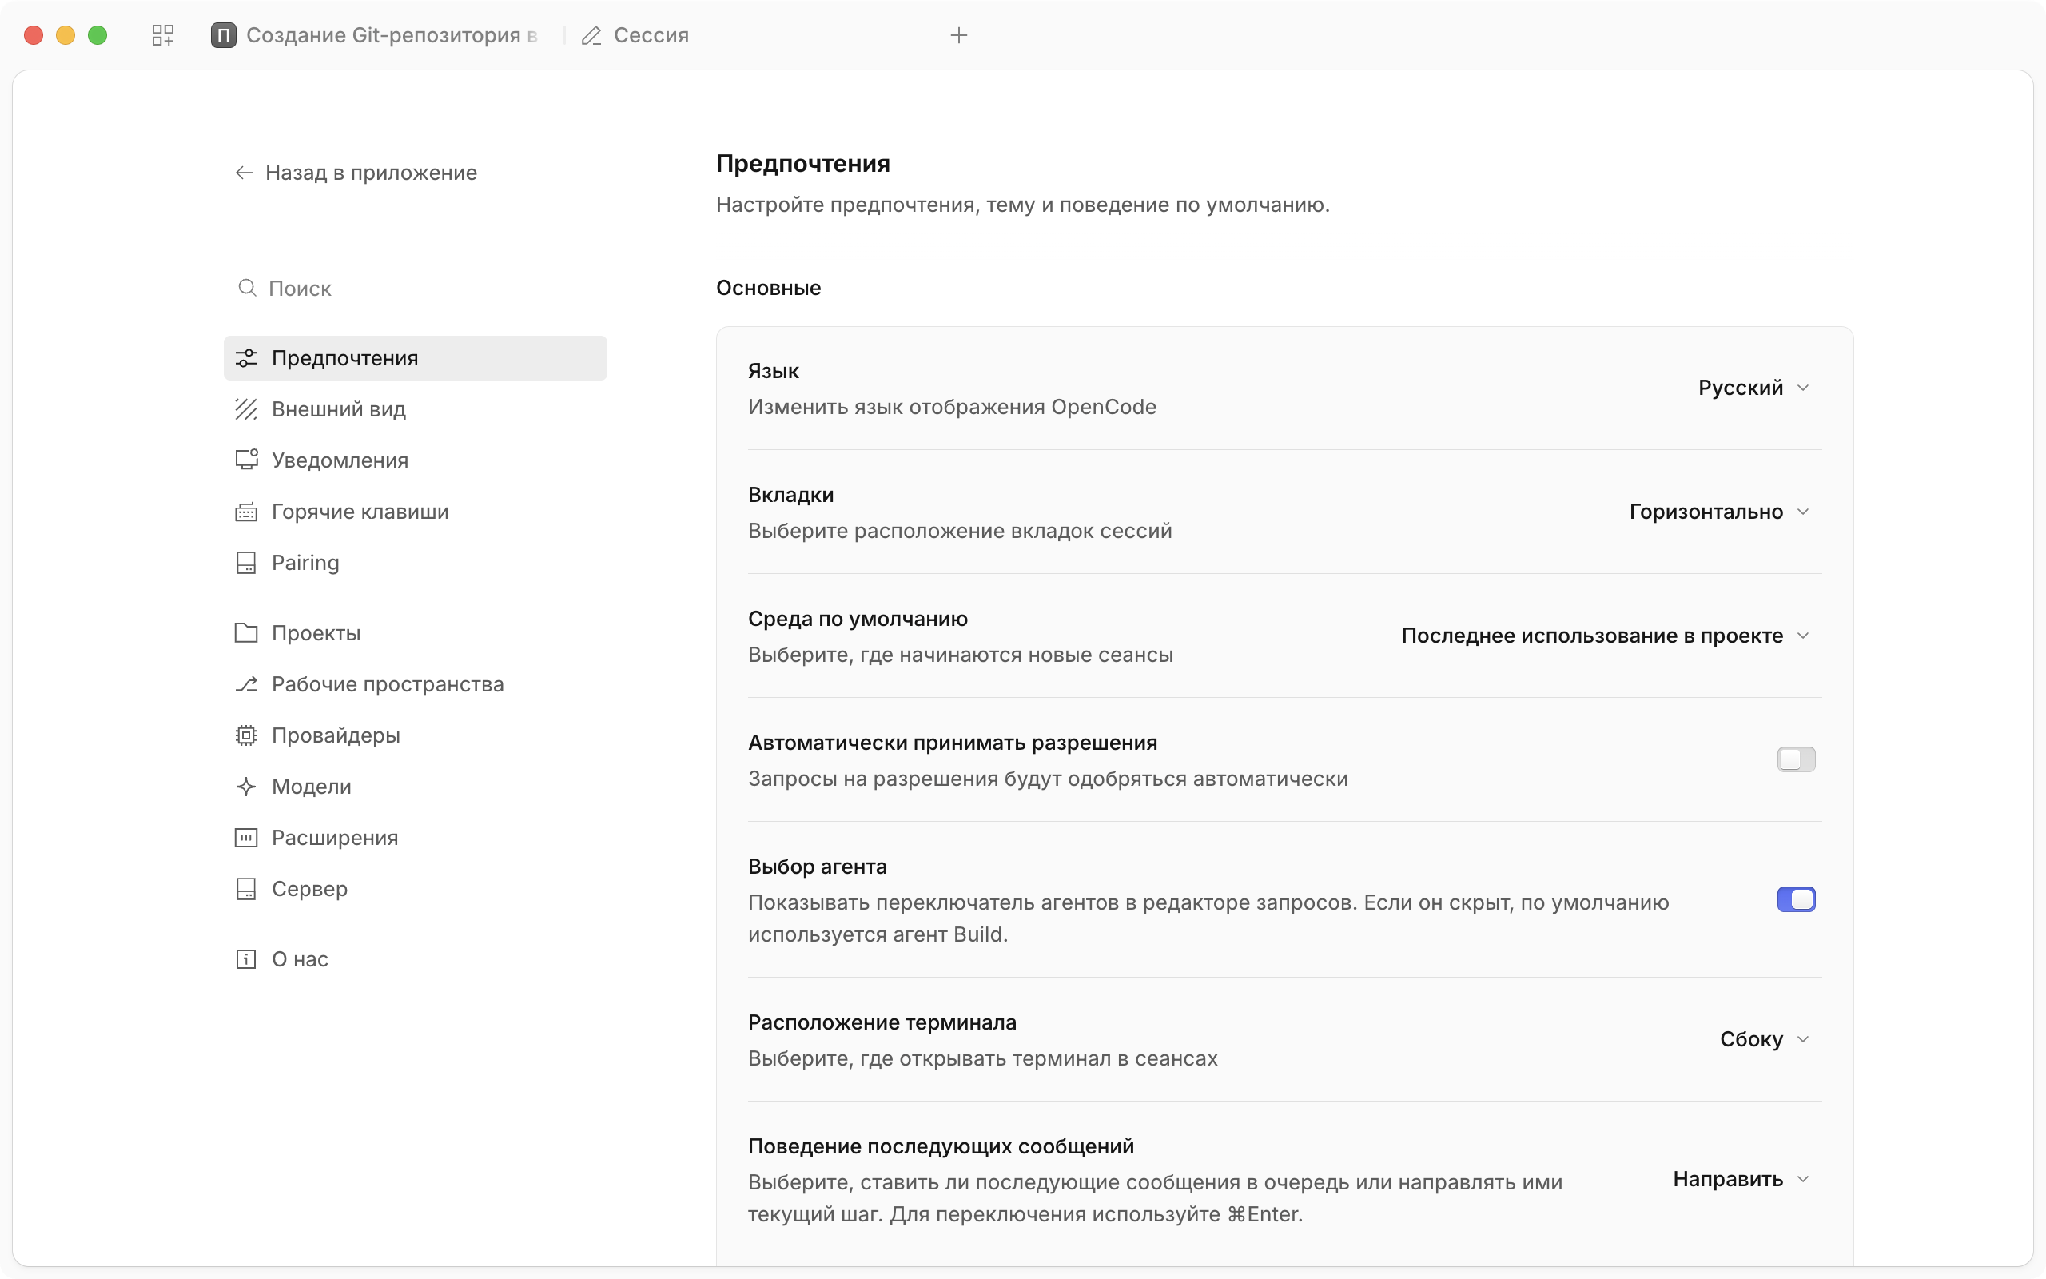Turn off the Выбор агента switch
Viewport: 2046px width, 1279px height.
[1796, 900]
